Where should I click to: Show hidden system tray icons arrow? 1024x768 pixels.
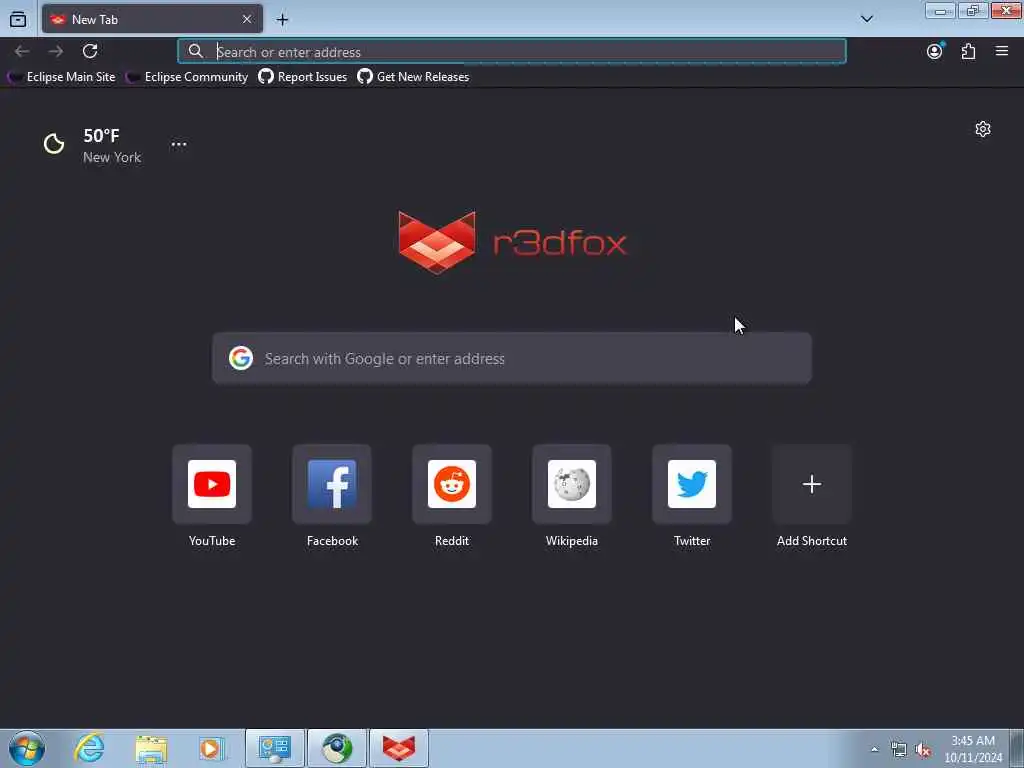(874, 749)
